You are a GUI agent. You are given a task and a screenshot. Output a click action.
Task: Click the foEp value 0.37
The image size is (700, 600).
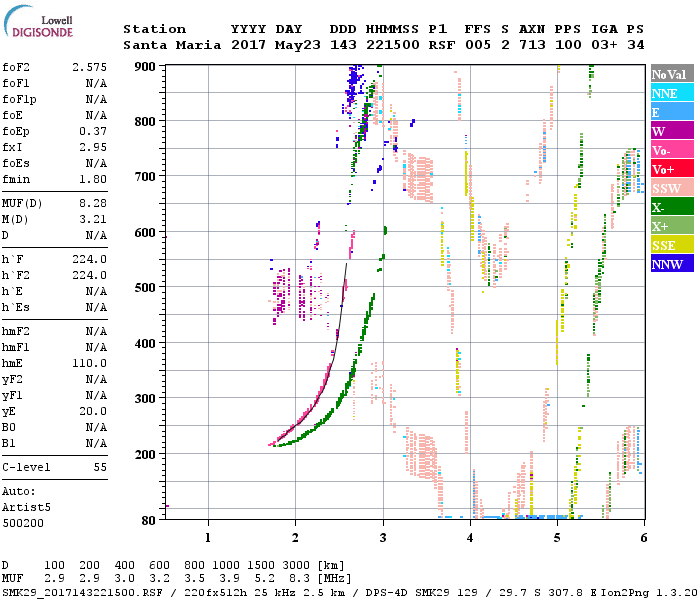[x=93, y=131]
